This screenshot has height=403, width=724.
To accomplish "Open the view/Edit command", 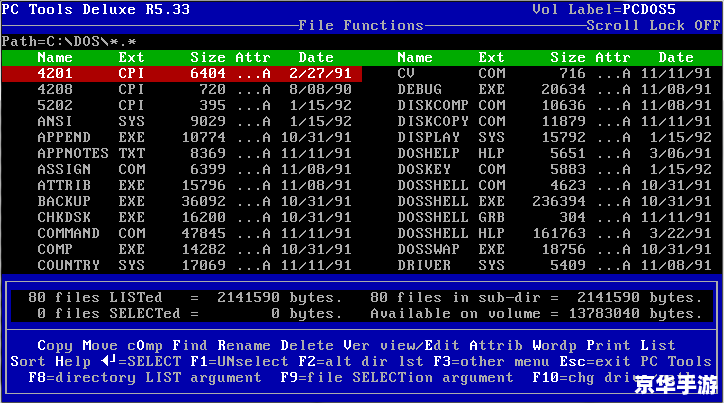I will pyautogui.click(x=420, y=346).
